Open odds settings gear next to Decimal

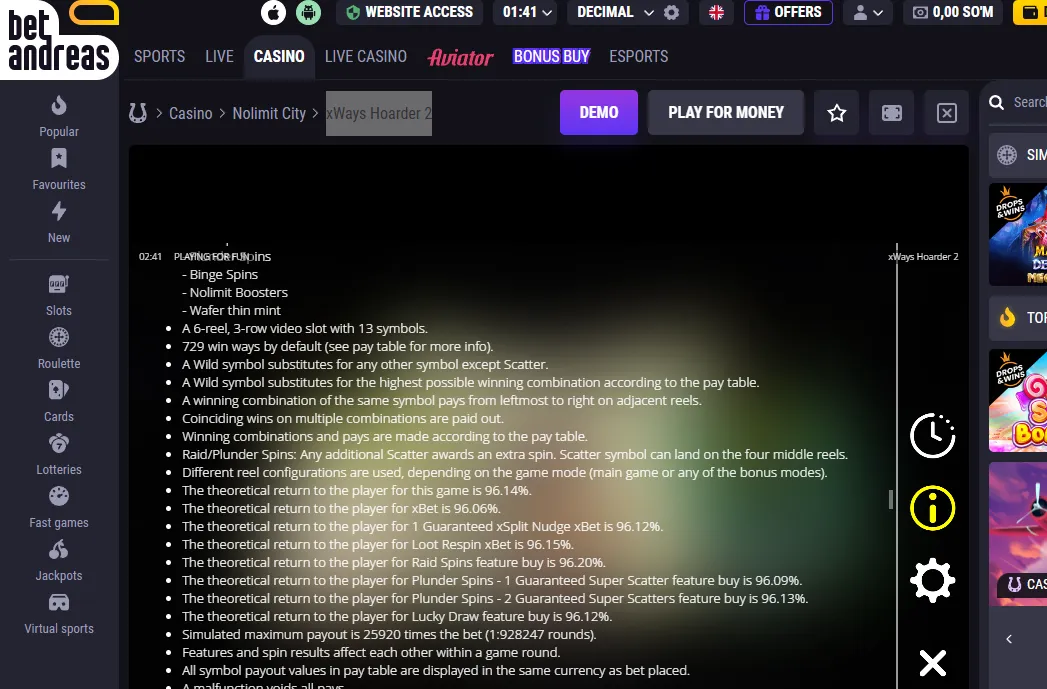pos(672,13)
